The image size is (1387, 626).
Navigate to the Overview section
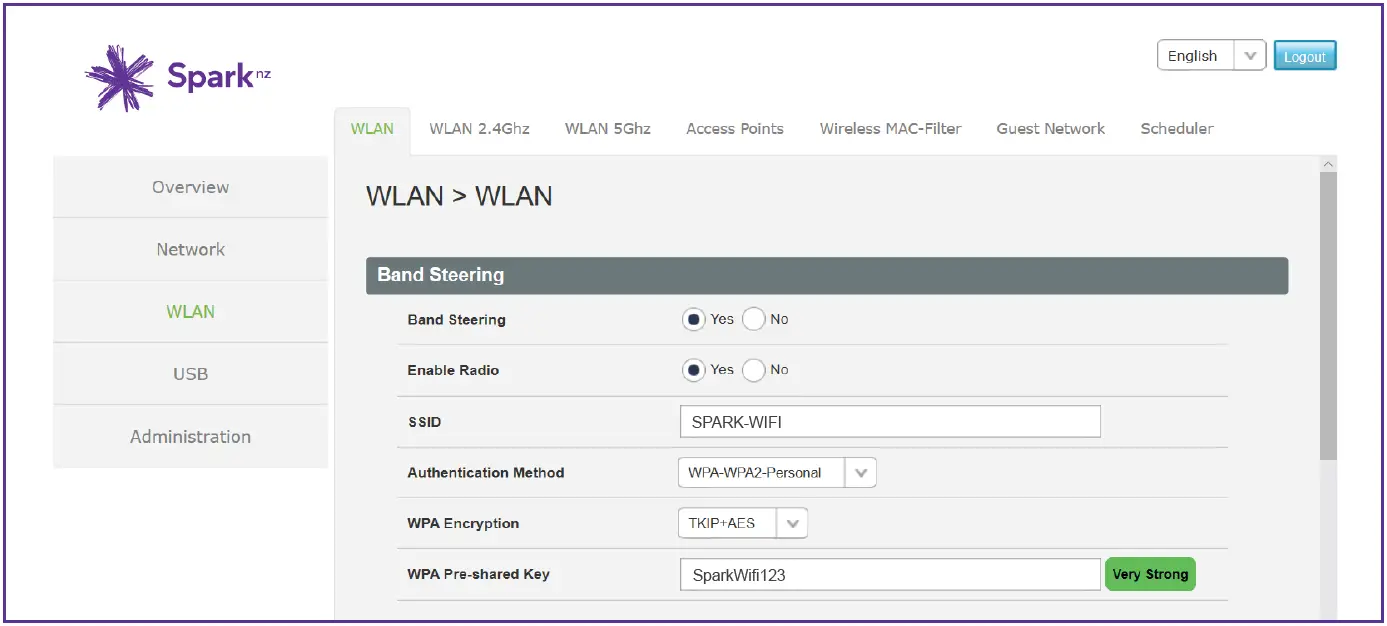click(190, 186)
